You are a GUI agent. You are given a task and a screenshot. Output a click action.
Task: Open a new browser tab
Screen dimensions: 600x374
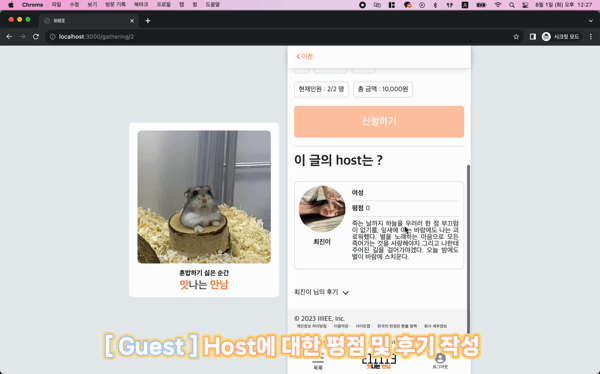pos(148,21)
